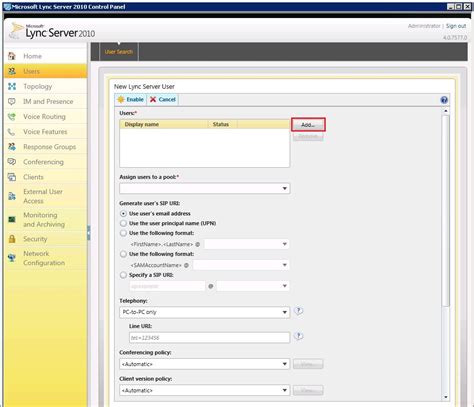The image size is (474, 407).
Task: Click the Add... button for Users
Action: (308, 125)
